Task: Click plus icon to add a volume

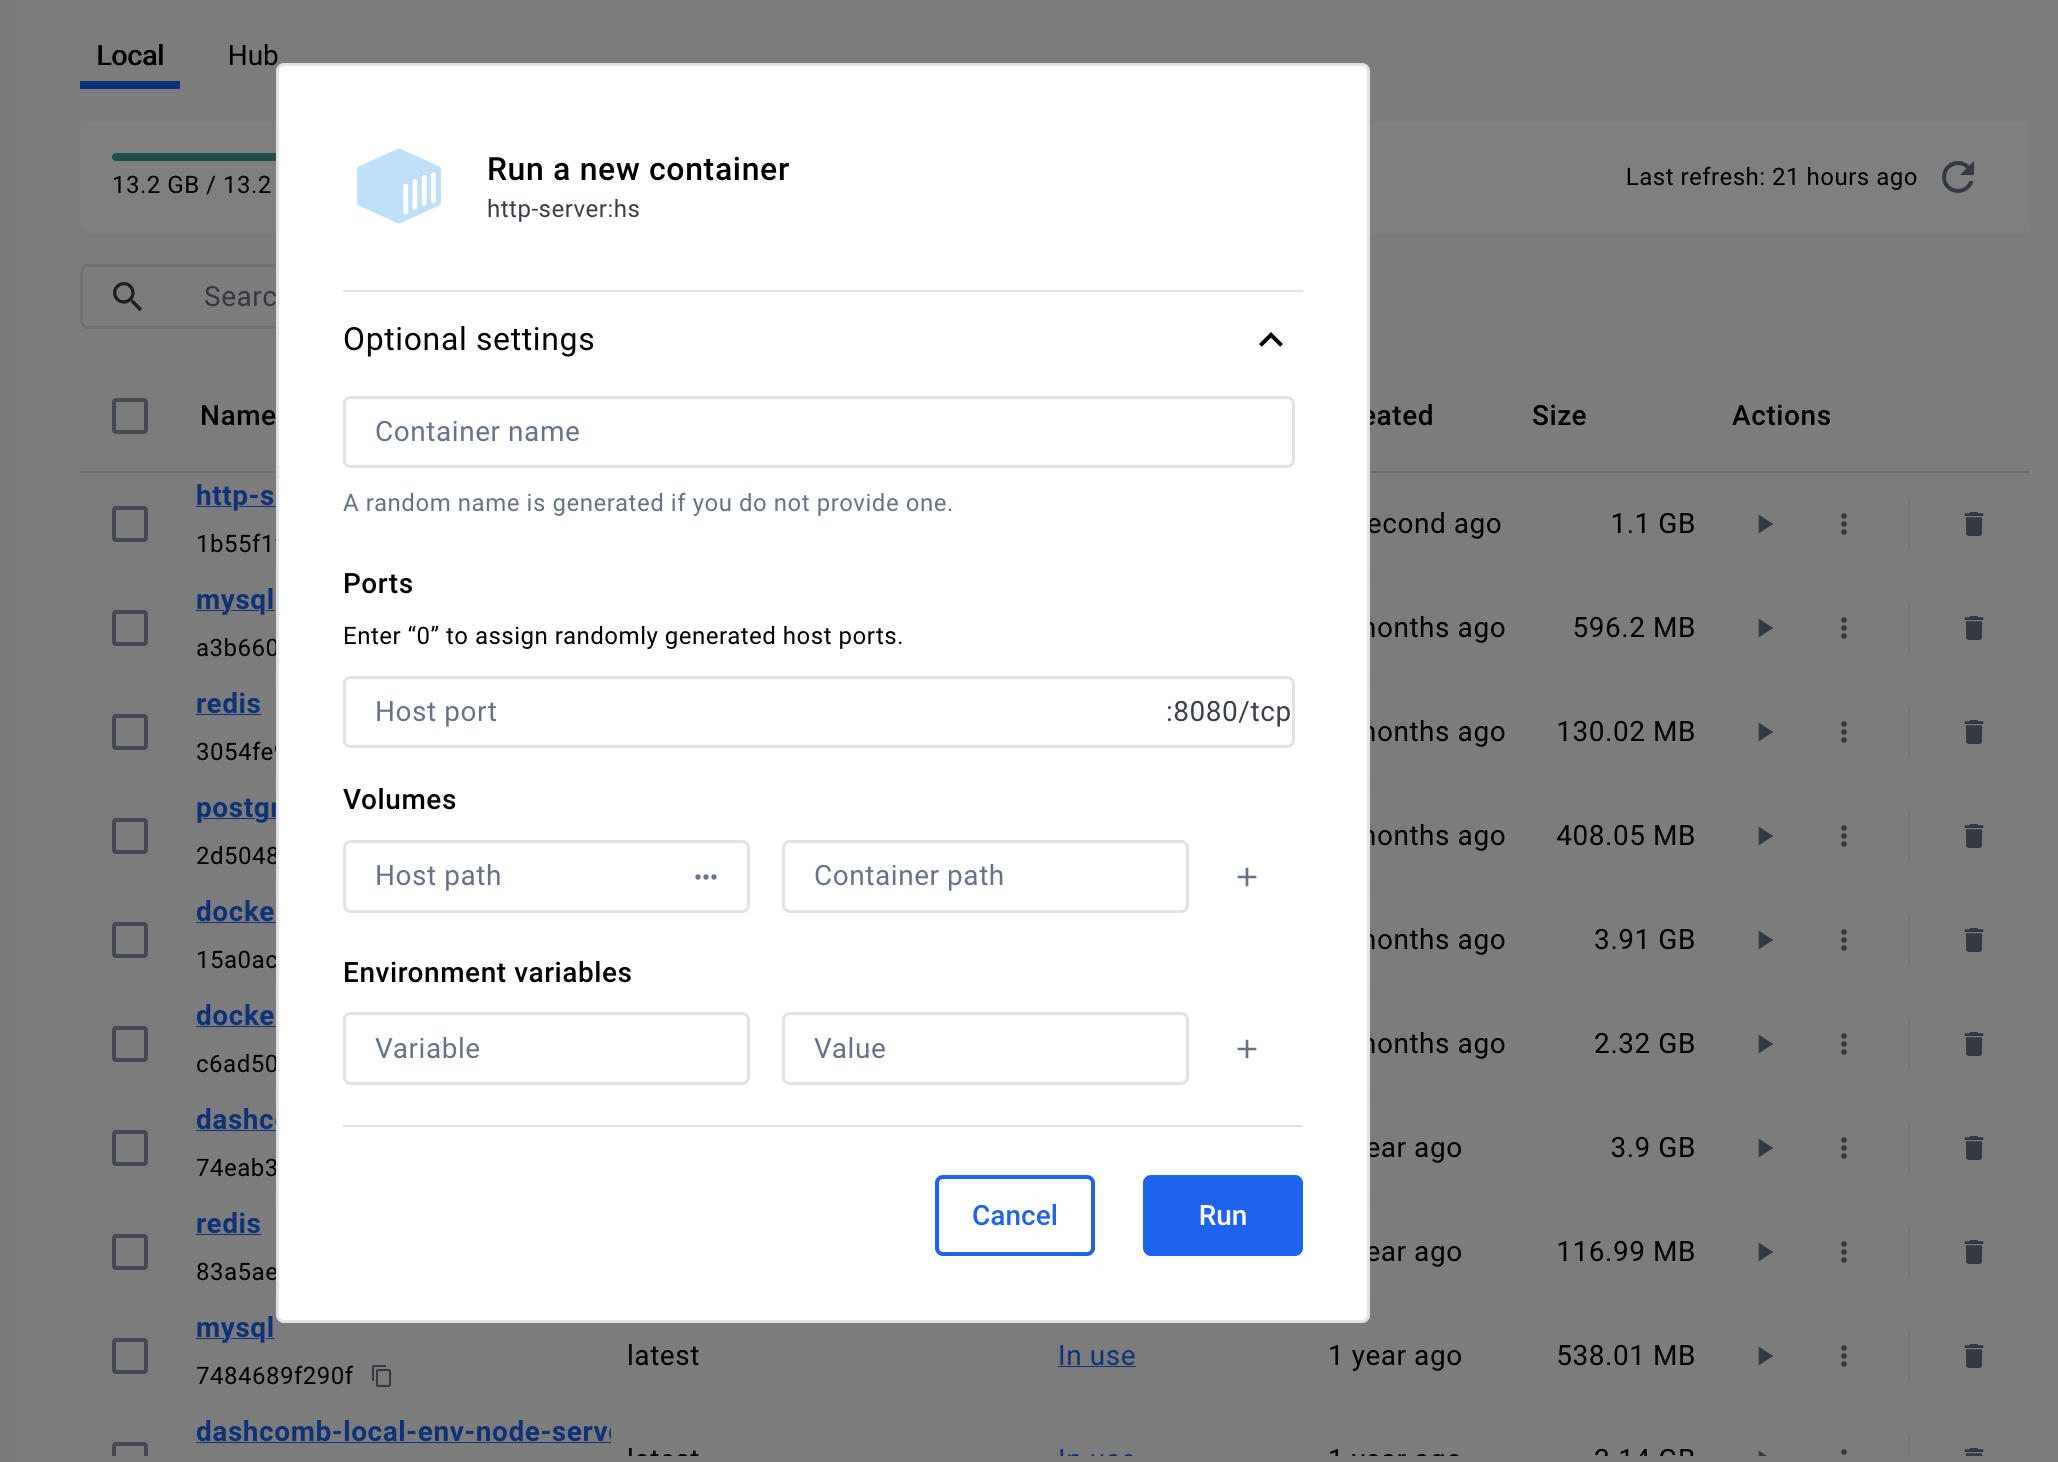Action: (x=1246, y=877)
